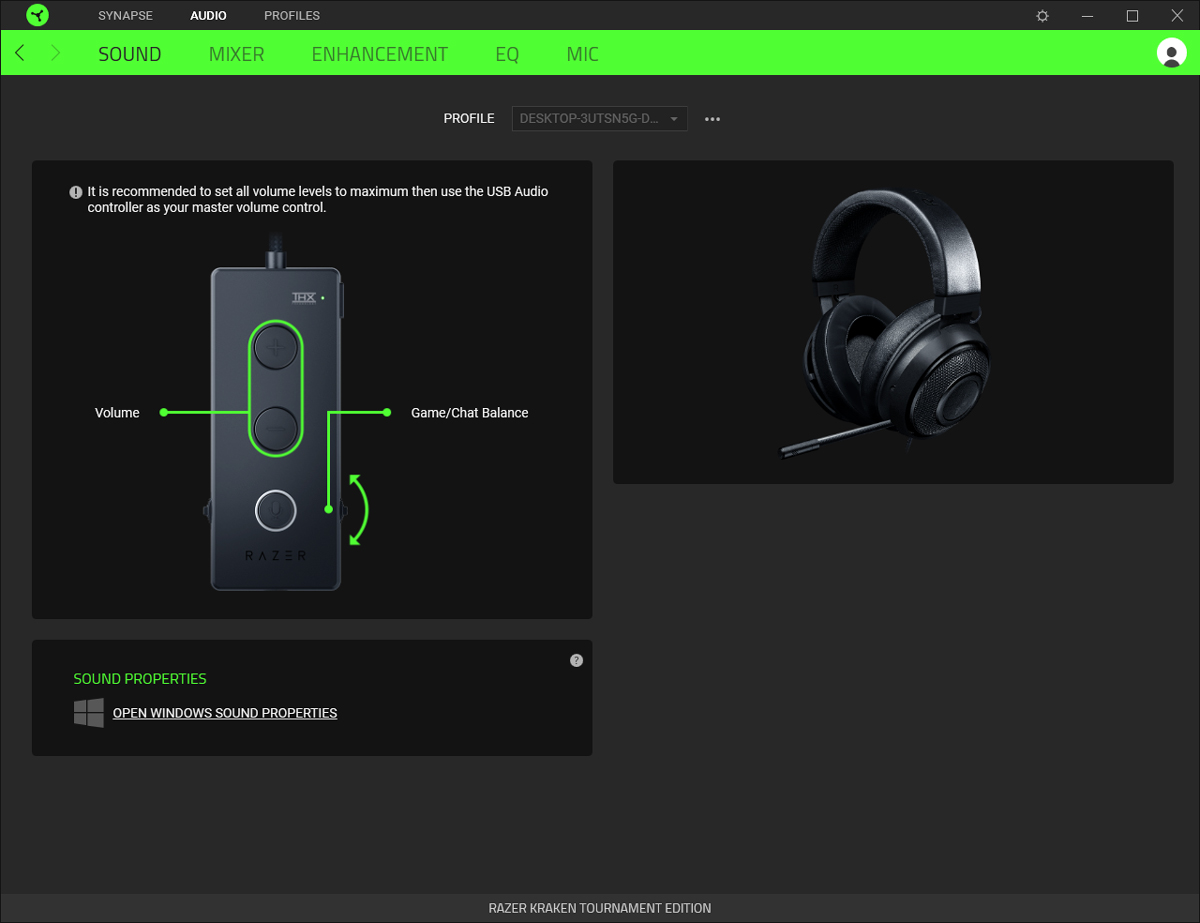Go back with the left arrow
The width and height of the screenshot is (1200, 923).
tap(20, 53)
